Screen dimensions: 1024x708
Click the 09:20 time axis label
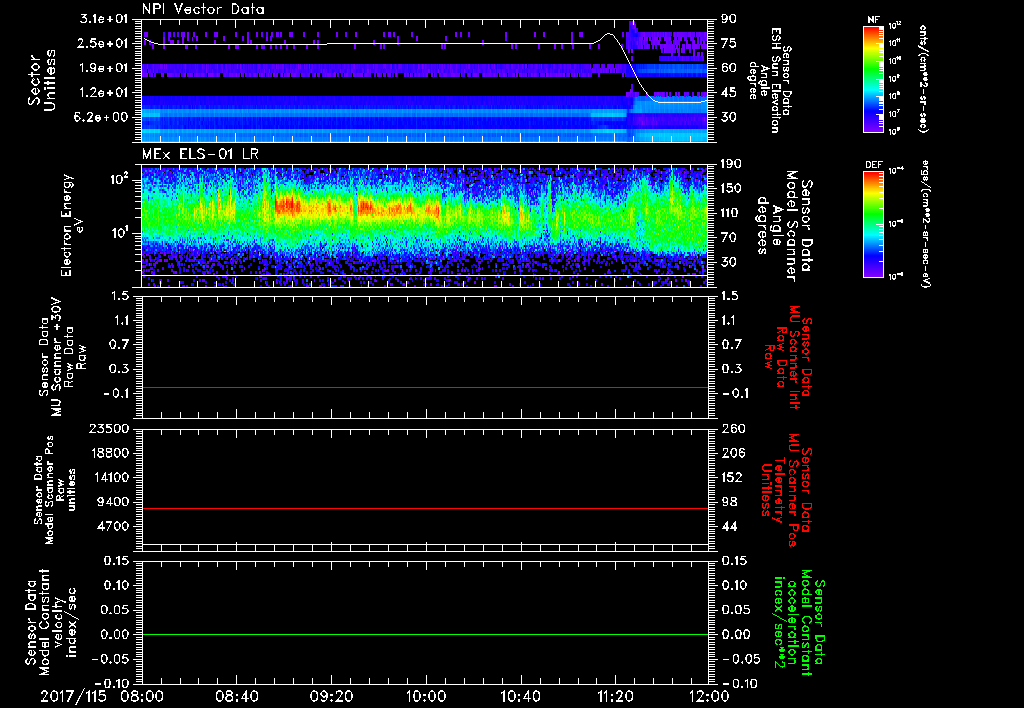tap(331, 696)
